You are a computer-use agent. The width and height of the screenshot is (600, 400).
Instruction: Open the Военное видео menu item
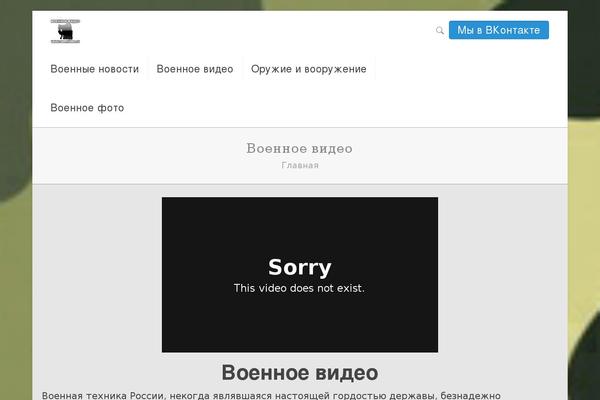(195, 69)
